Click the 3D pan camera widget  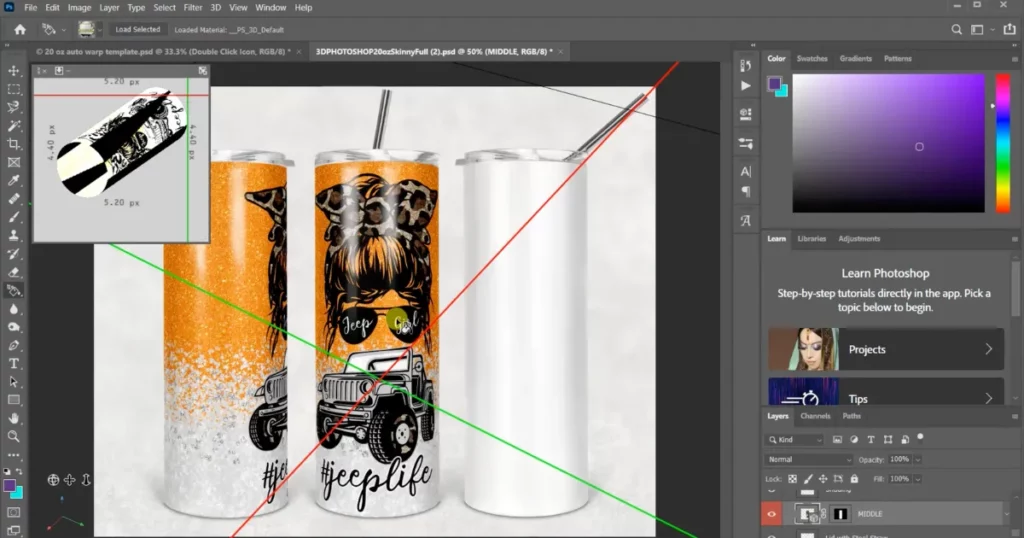tap(70, 480)
